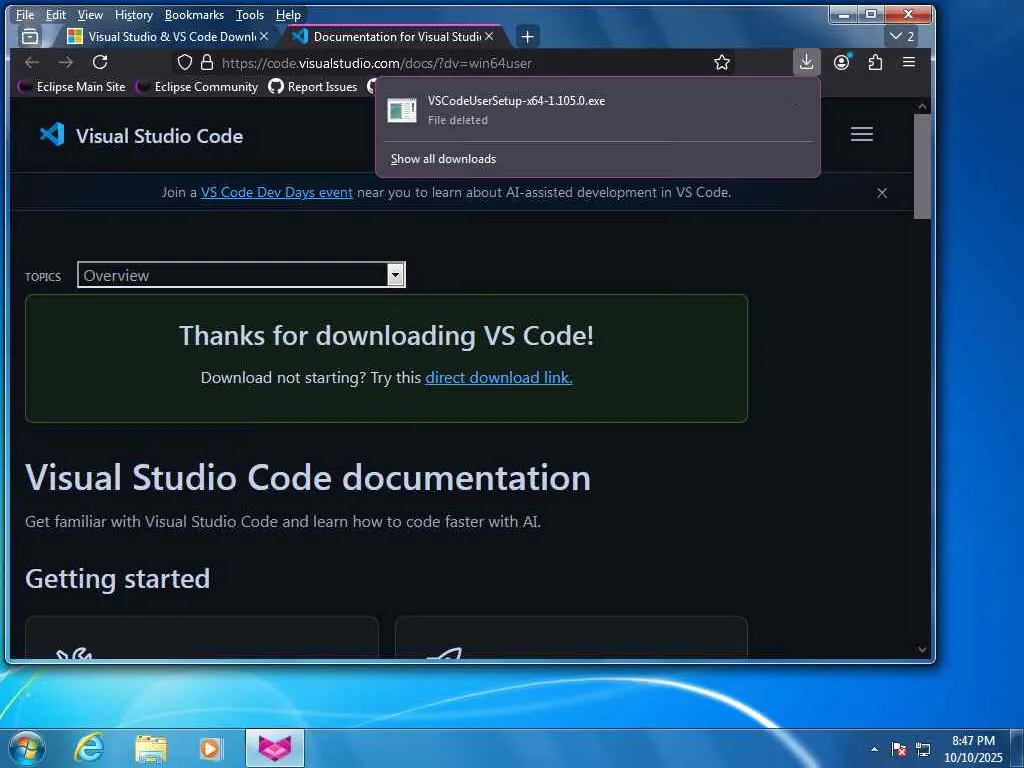
Task: Click the vertical scrollbar thumb
Action: pos(922,167)
